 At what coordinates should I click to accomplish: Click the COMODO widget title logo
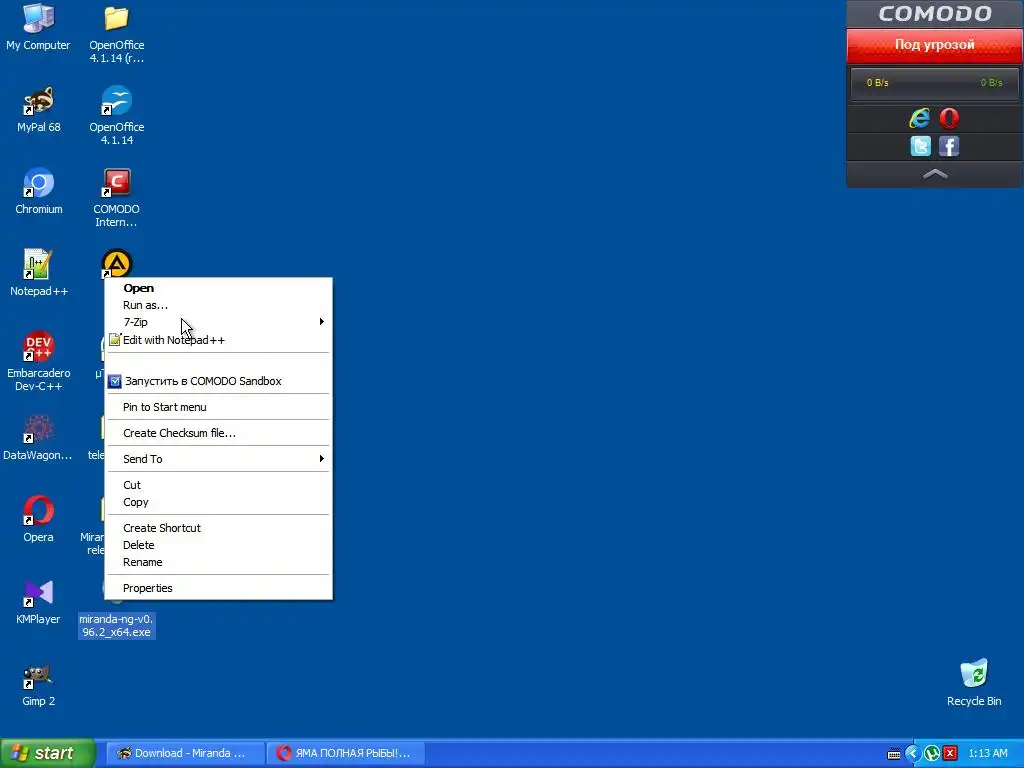tap(935, 14)
